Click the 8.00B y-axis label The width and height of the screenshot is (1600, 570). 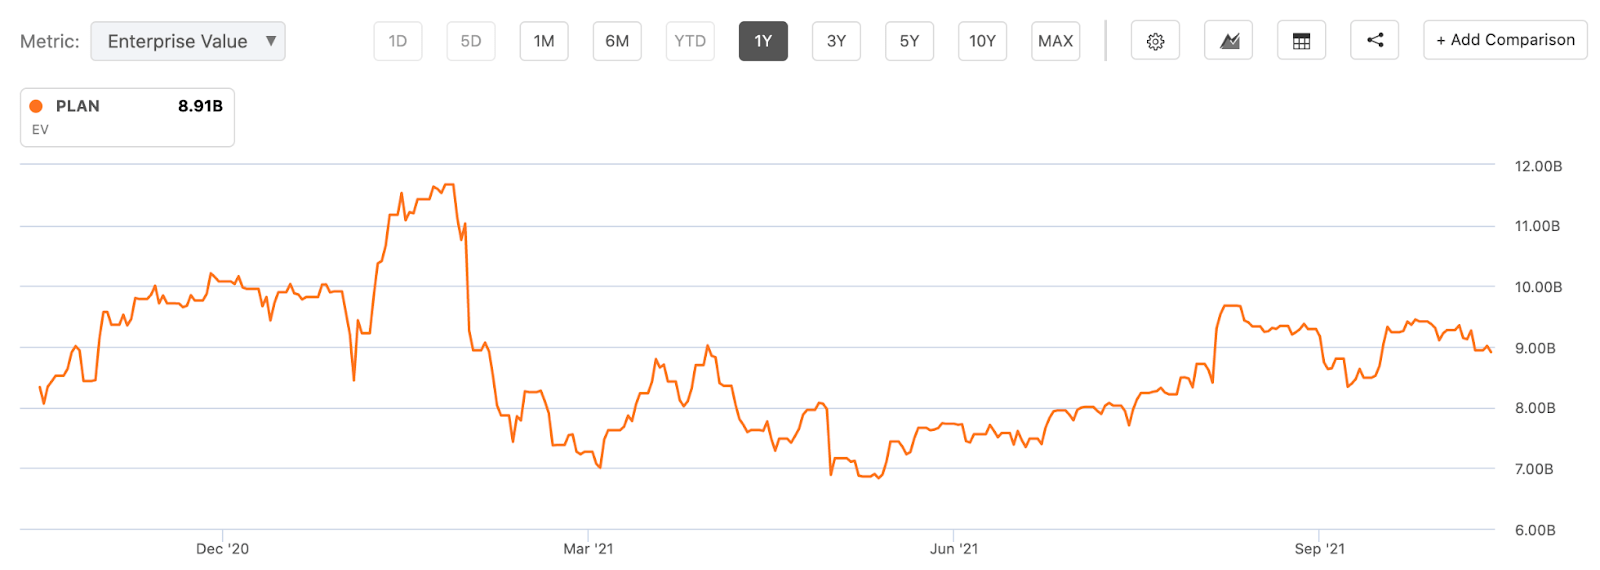[x=1535, y=408]
